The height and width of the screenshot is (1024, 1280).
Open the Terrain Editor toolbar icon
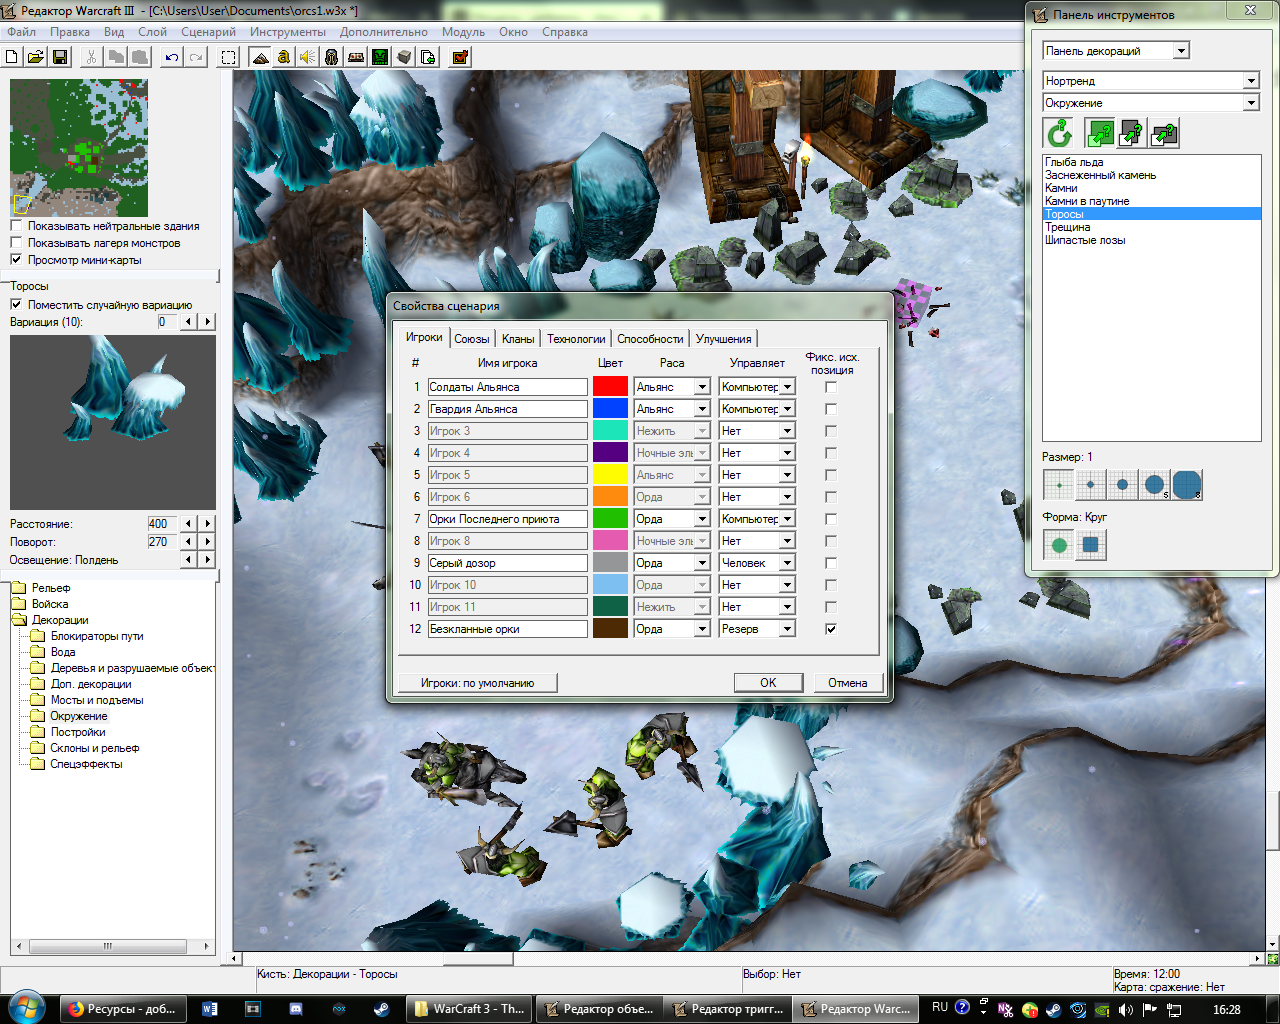tap(260, 57)
